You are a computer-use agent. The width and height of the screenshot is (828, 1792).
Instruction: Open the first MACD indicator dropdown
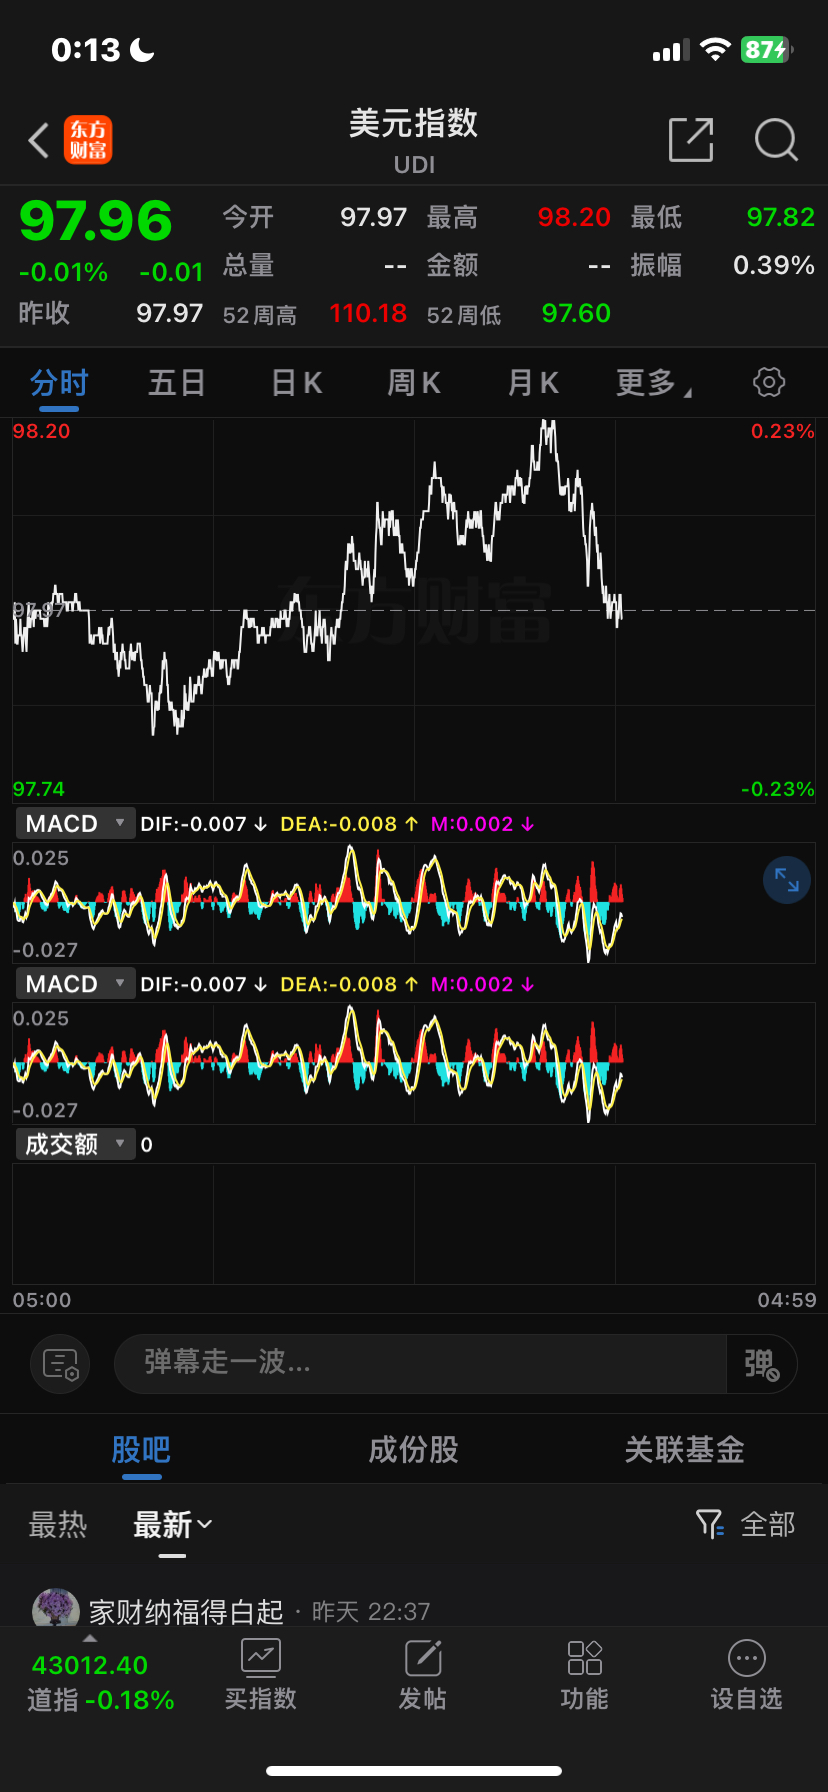(x=76, y=823)
